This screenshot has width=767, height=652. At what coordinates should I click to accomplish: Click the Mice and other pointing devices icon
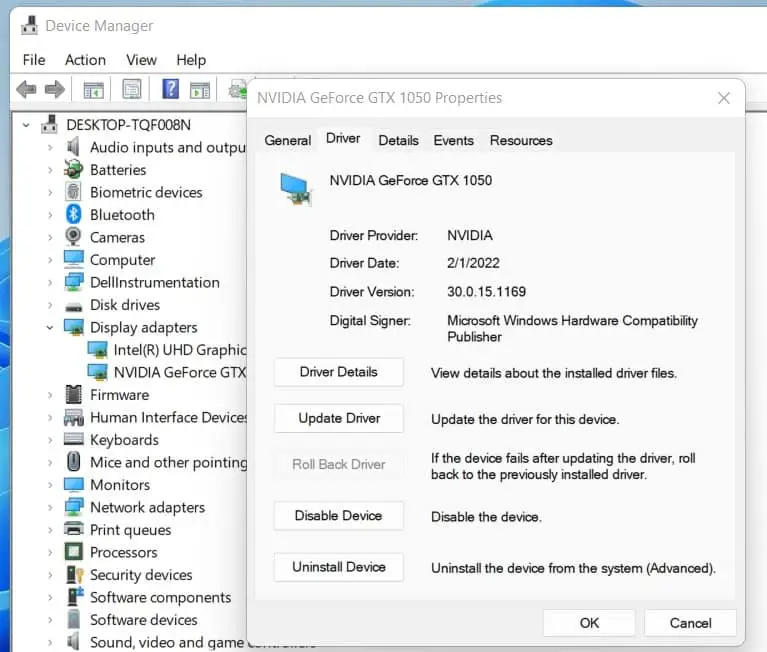pyautogui.click(x=73, y=462)
